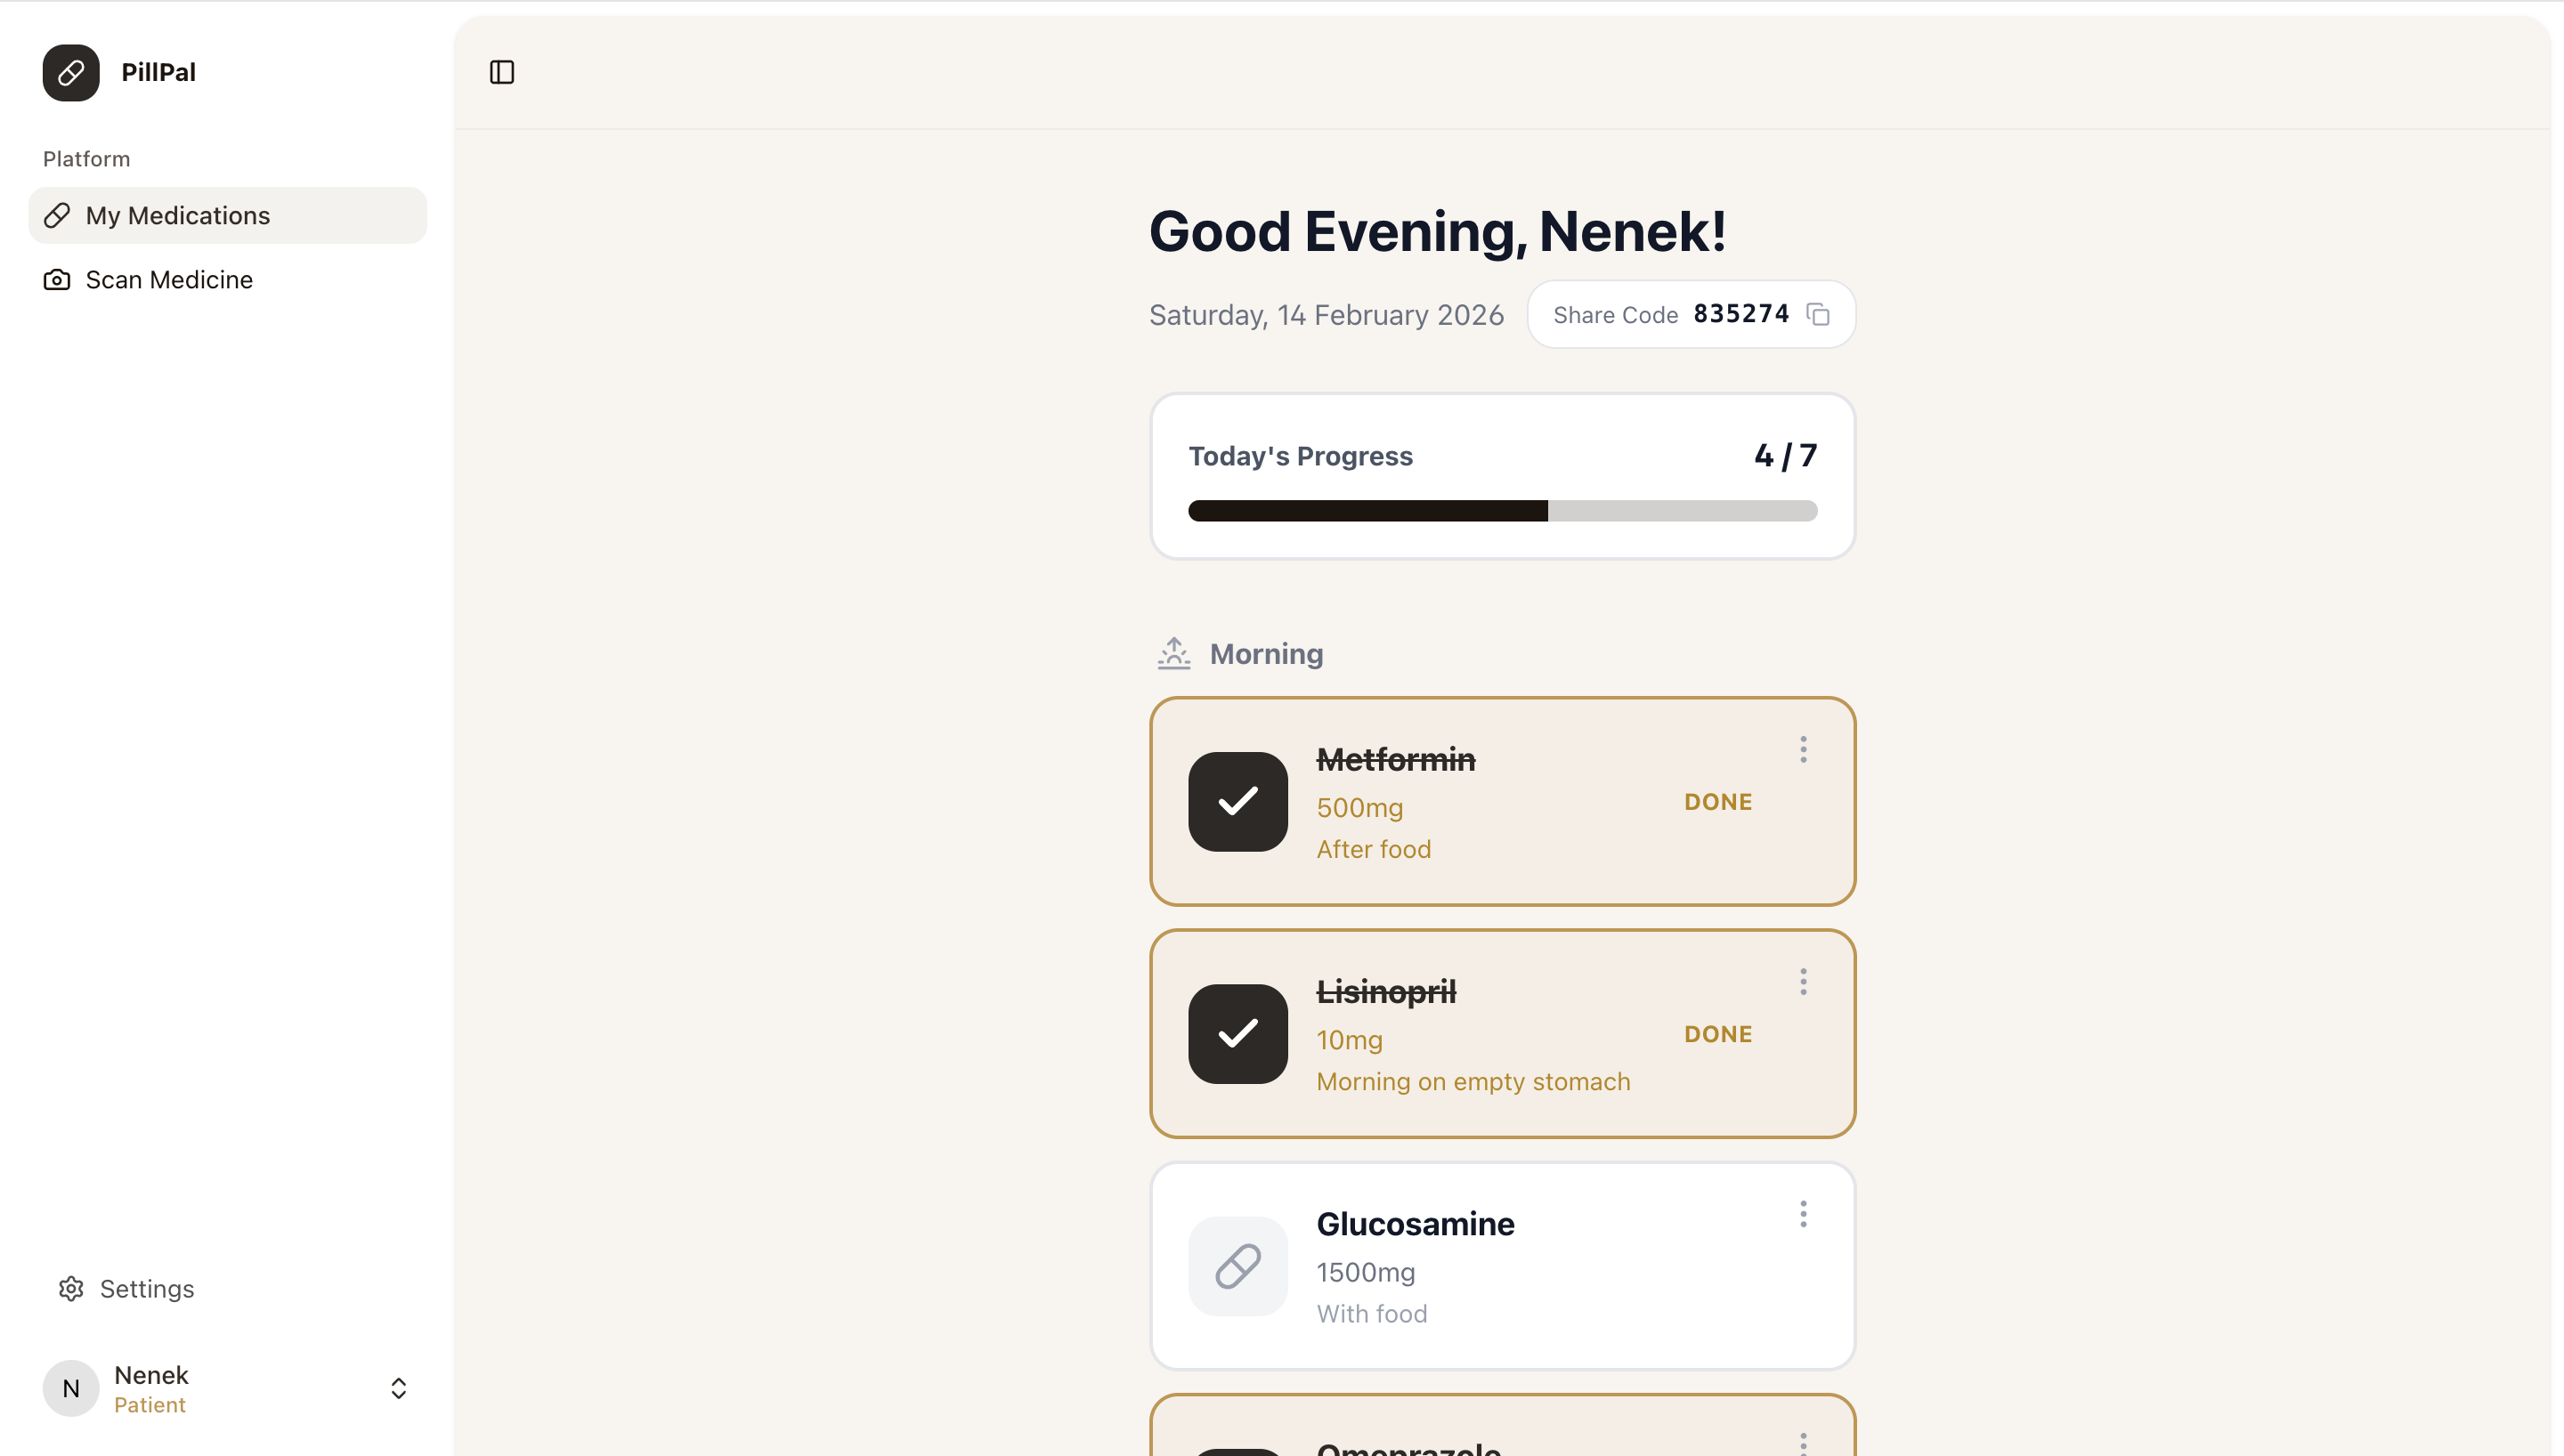
Task: Uncheck the Metformin taken checkbox
Action: 1237,802
